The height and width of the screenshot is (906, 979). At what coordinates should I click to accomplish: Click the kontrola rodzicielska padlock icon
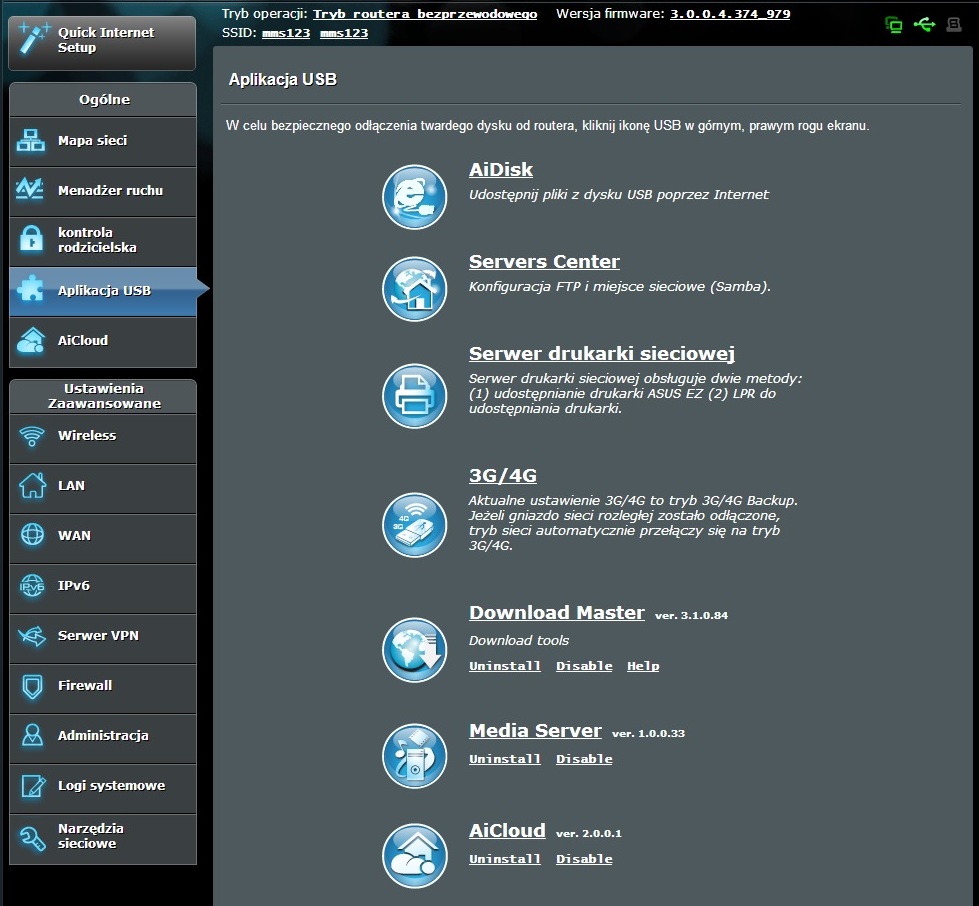(31, 239)
